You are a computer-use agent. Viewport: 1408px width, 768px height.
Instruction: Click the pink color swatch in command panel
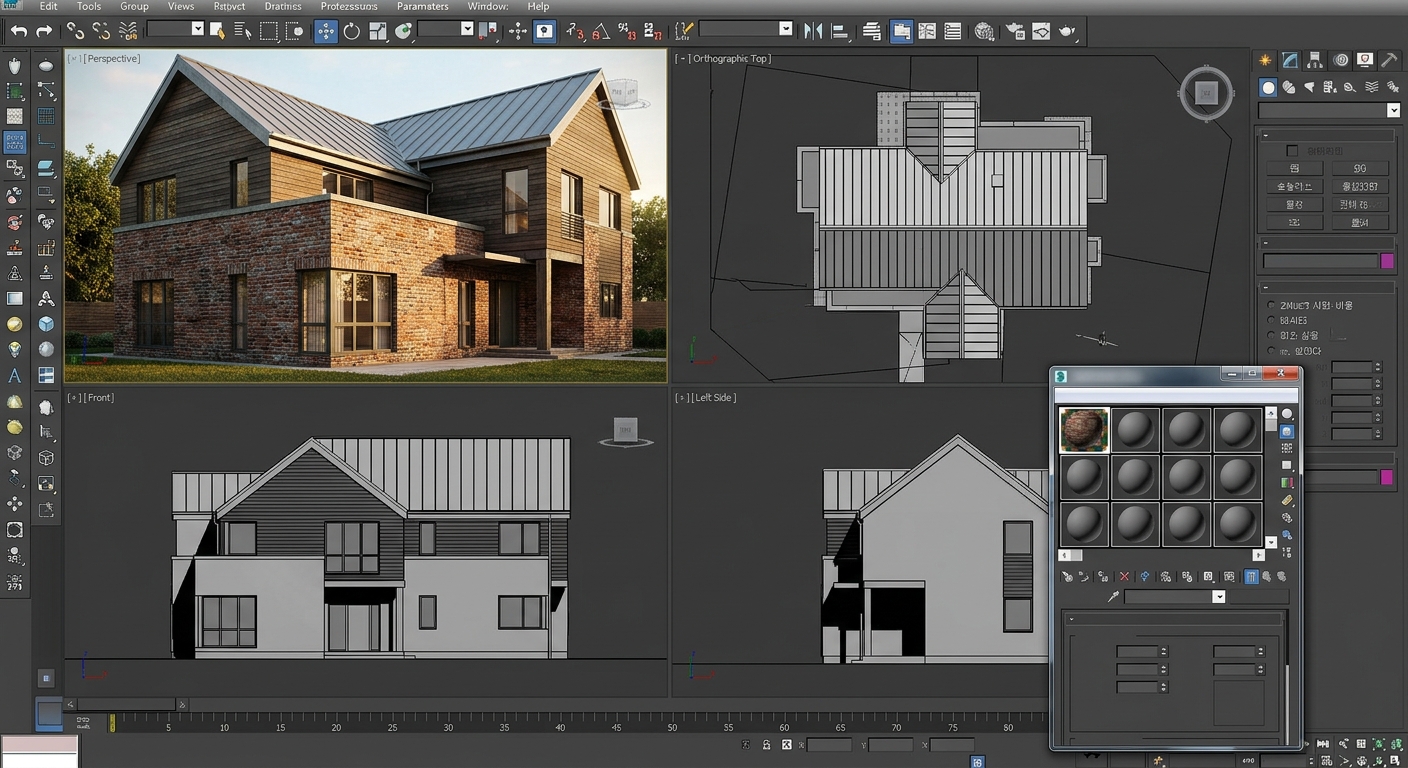(1387, 260)
